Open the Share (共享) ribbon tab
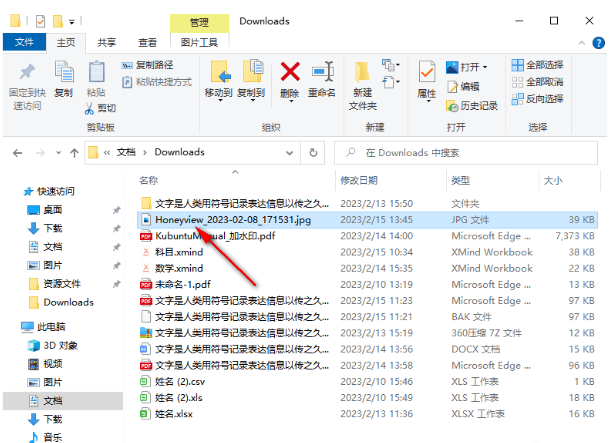Image resolution: width=611 pixels, height=443 pixels. 106,42
